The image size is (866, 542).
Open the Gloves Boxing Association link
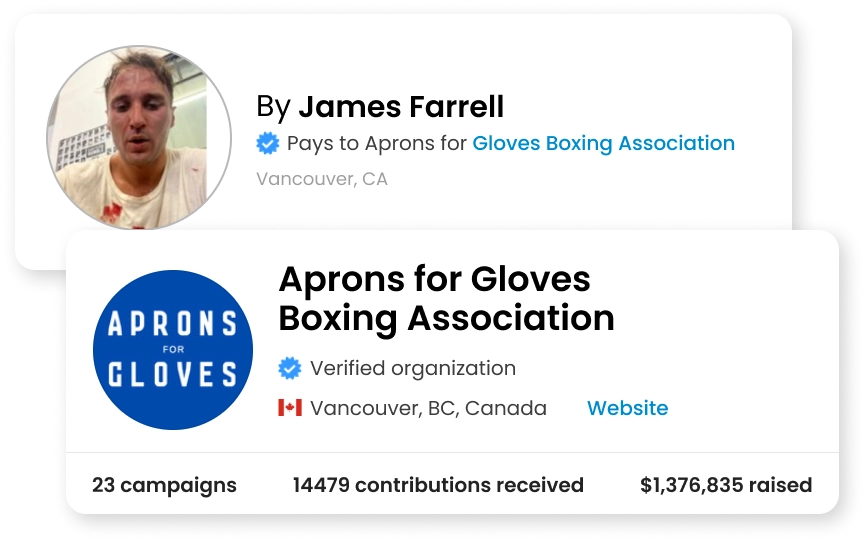[603, 143]
